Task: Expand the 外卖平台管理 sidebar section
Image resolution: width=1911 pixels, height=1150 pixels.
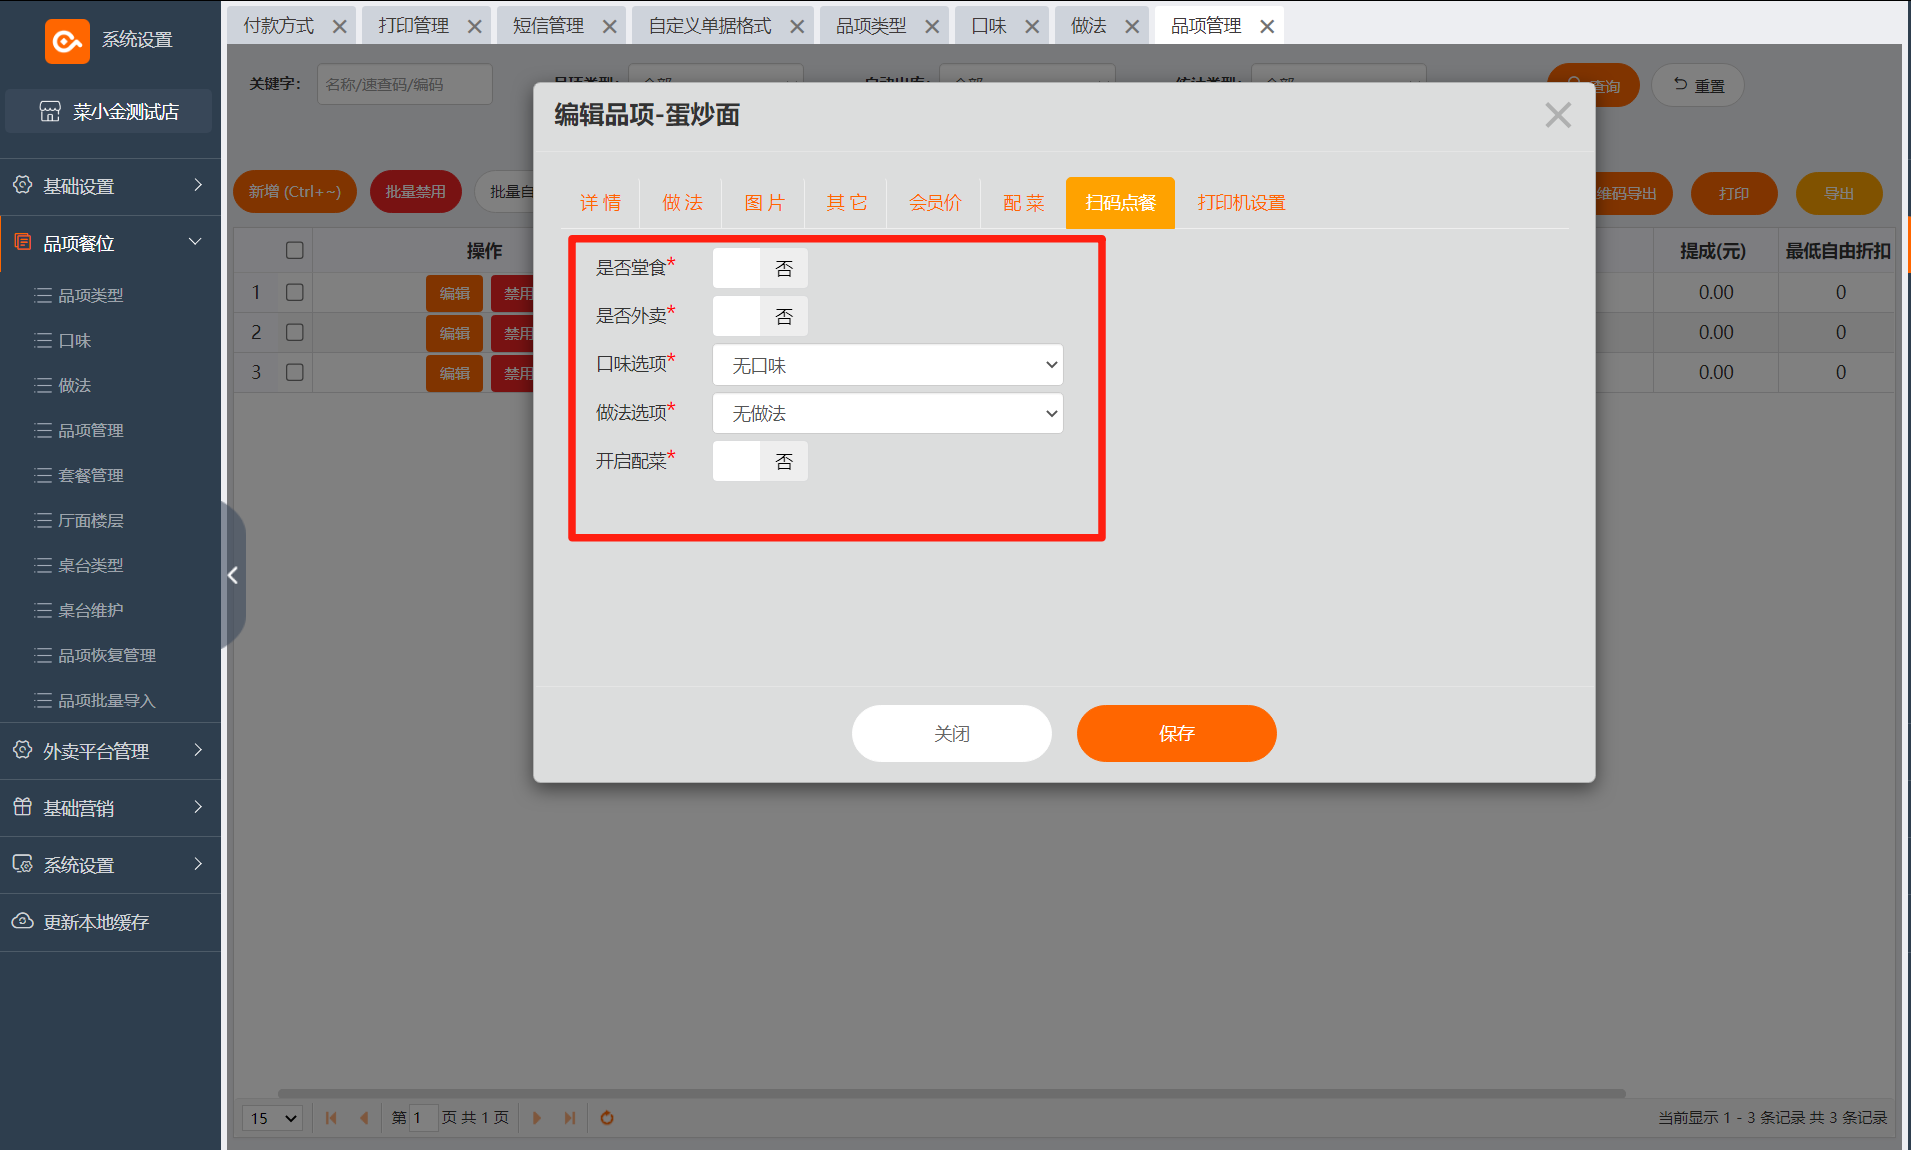Action: (x=198, y=750)
